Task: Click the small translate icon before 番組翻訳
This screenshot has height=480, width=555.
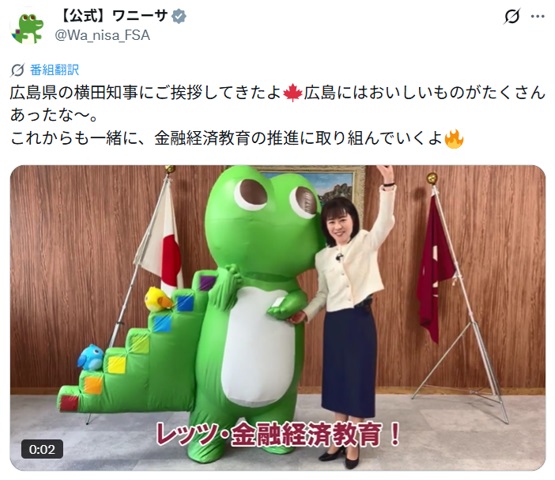Action: (17, 70)
